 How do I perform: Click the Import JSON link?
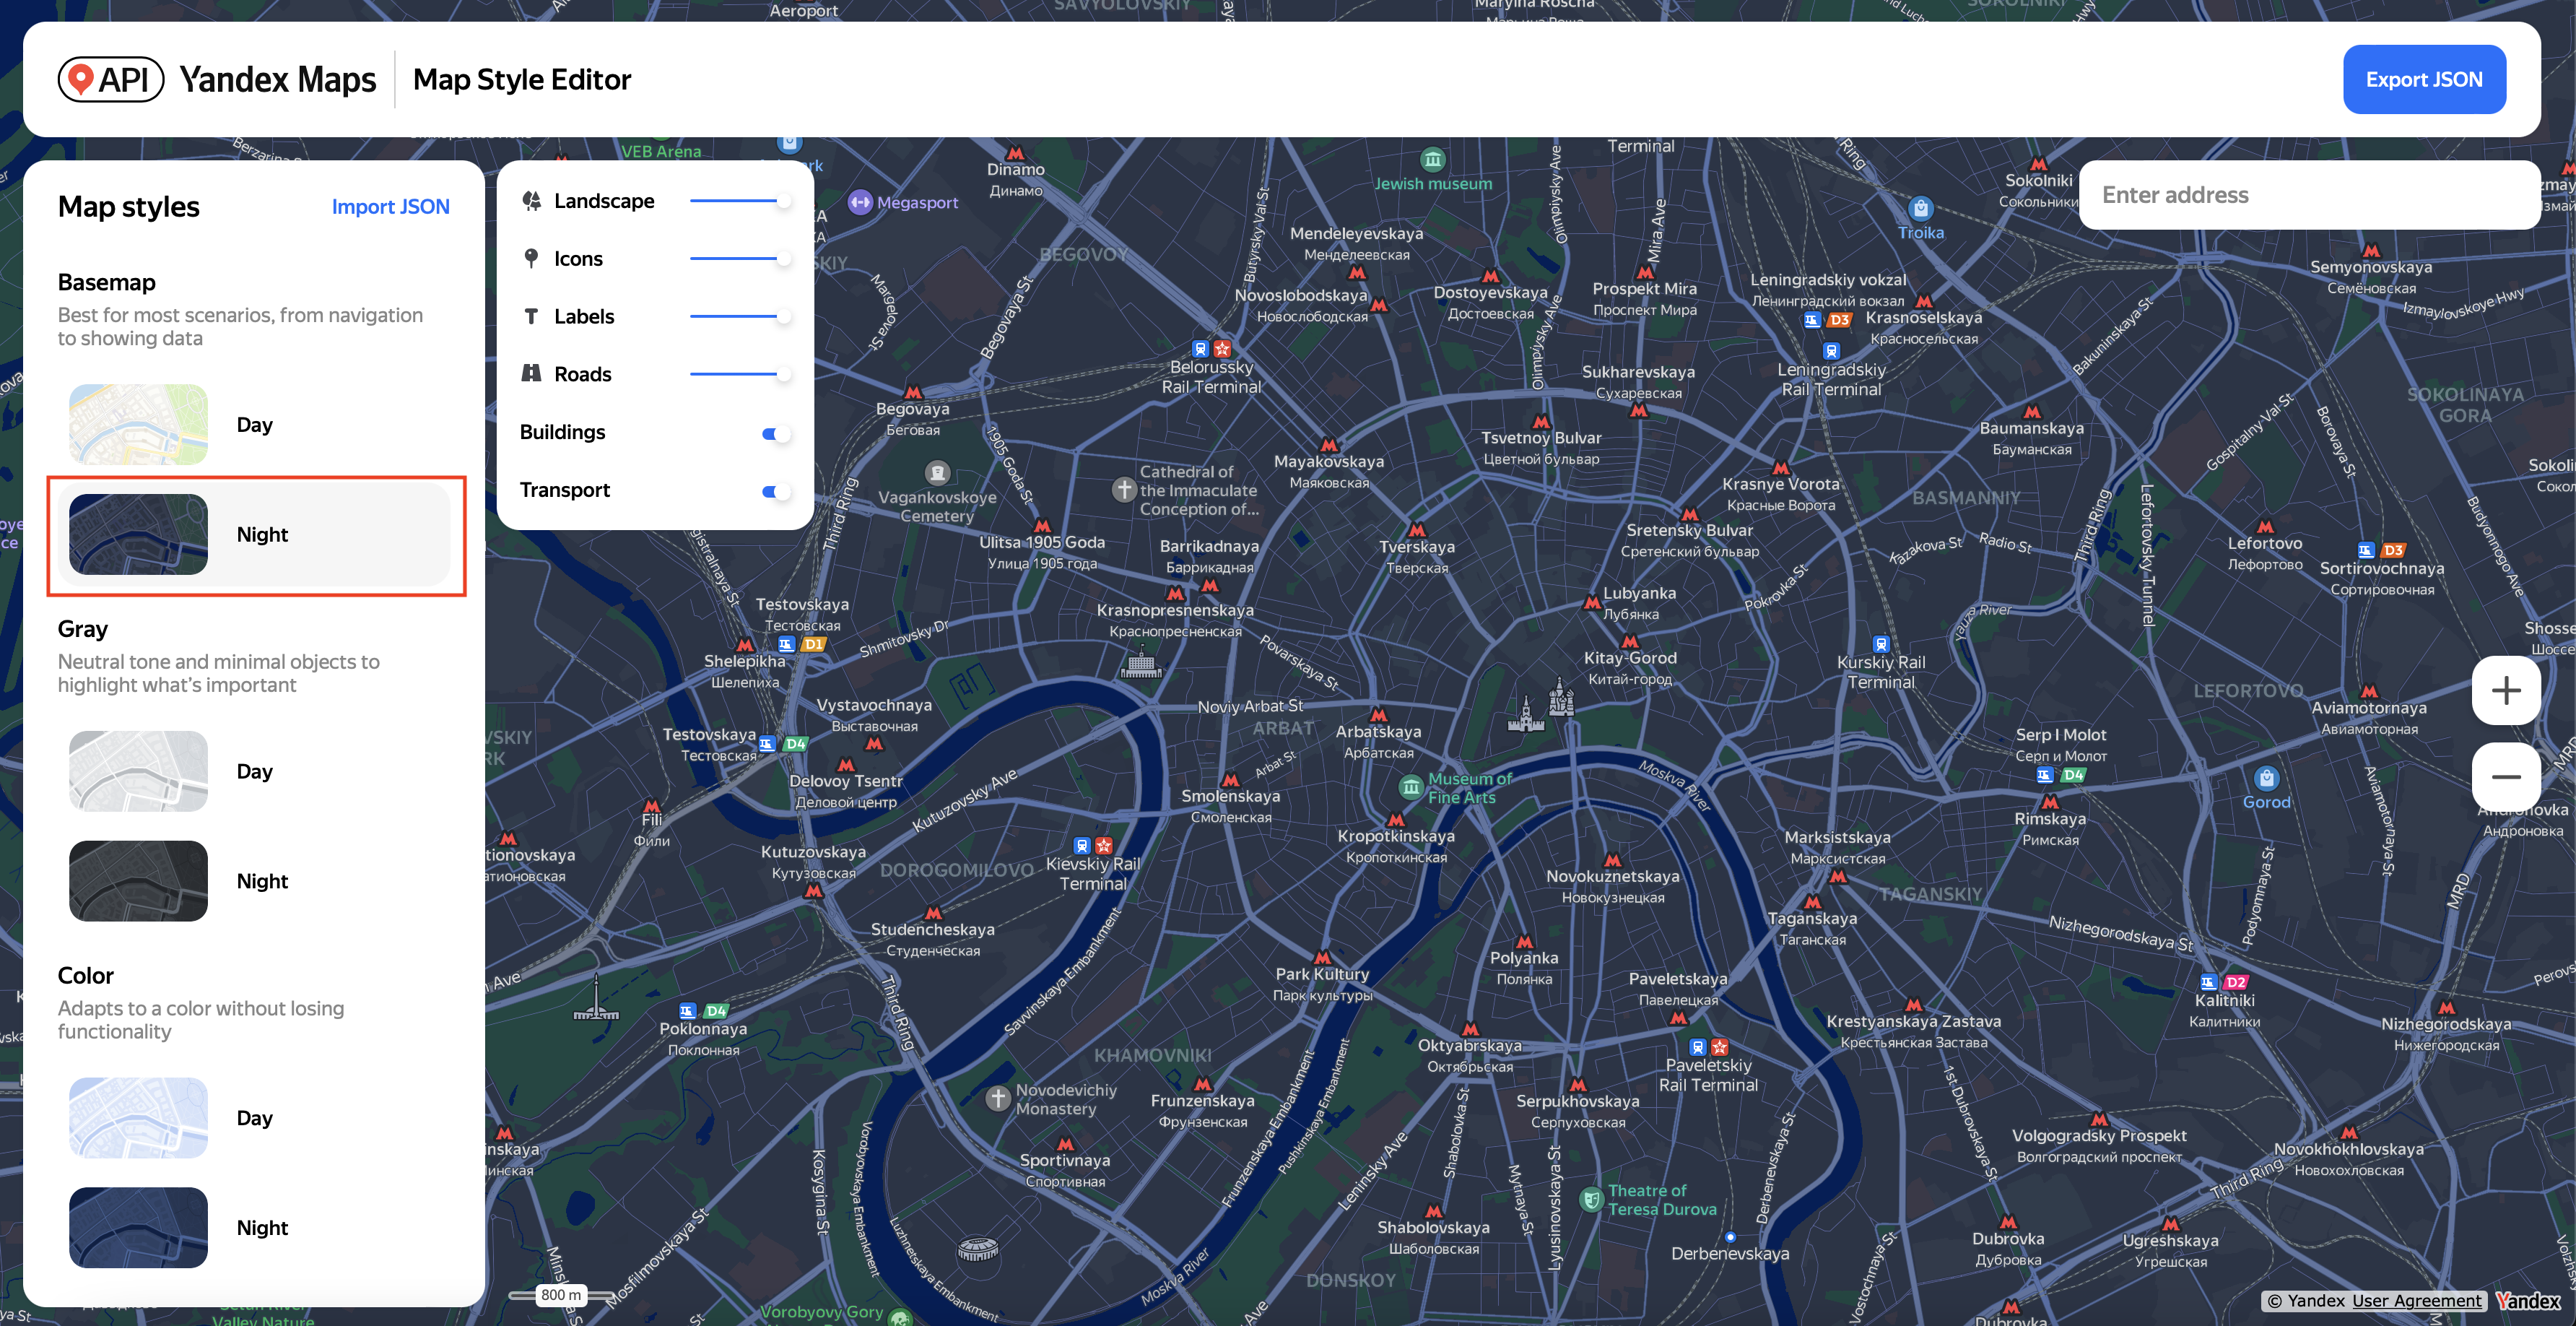tap(390, 207)
